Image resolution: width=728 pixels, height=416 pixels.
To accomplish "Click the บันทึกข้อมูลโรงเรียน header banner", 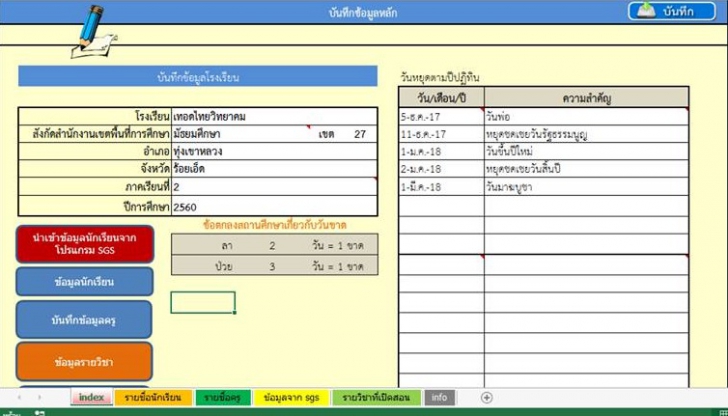I will (x=198, y=77).
